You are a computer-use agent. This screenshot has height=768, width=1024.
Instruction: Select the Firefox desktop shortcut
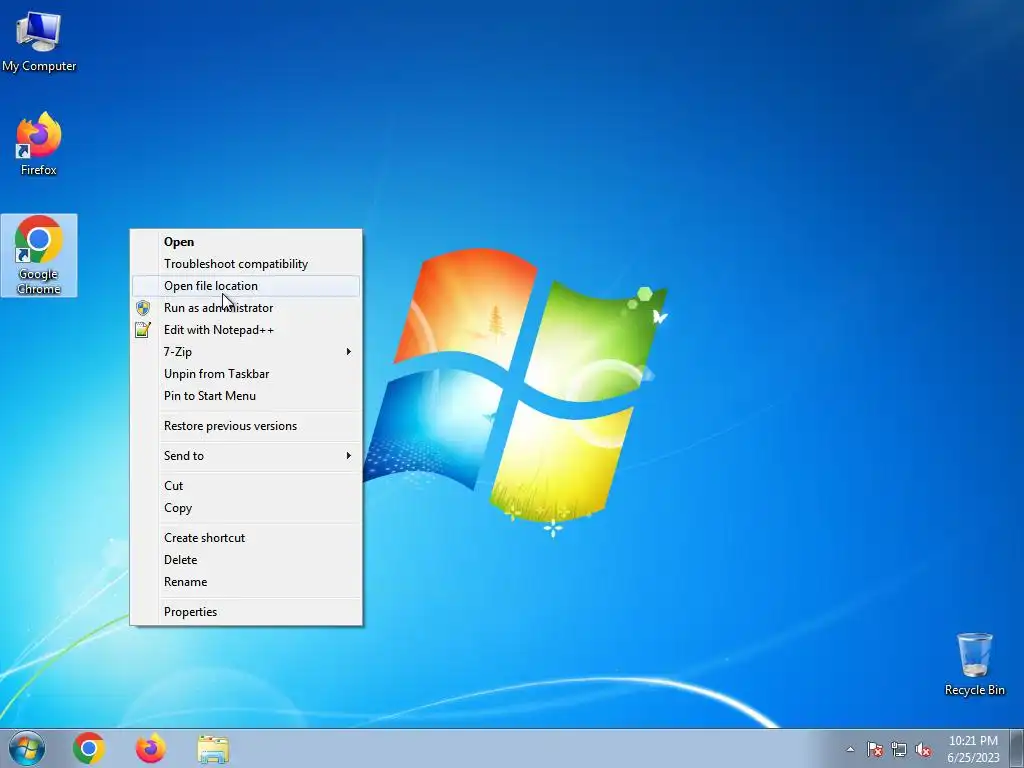[39, 144]
